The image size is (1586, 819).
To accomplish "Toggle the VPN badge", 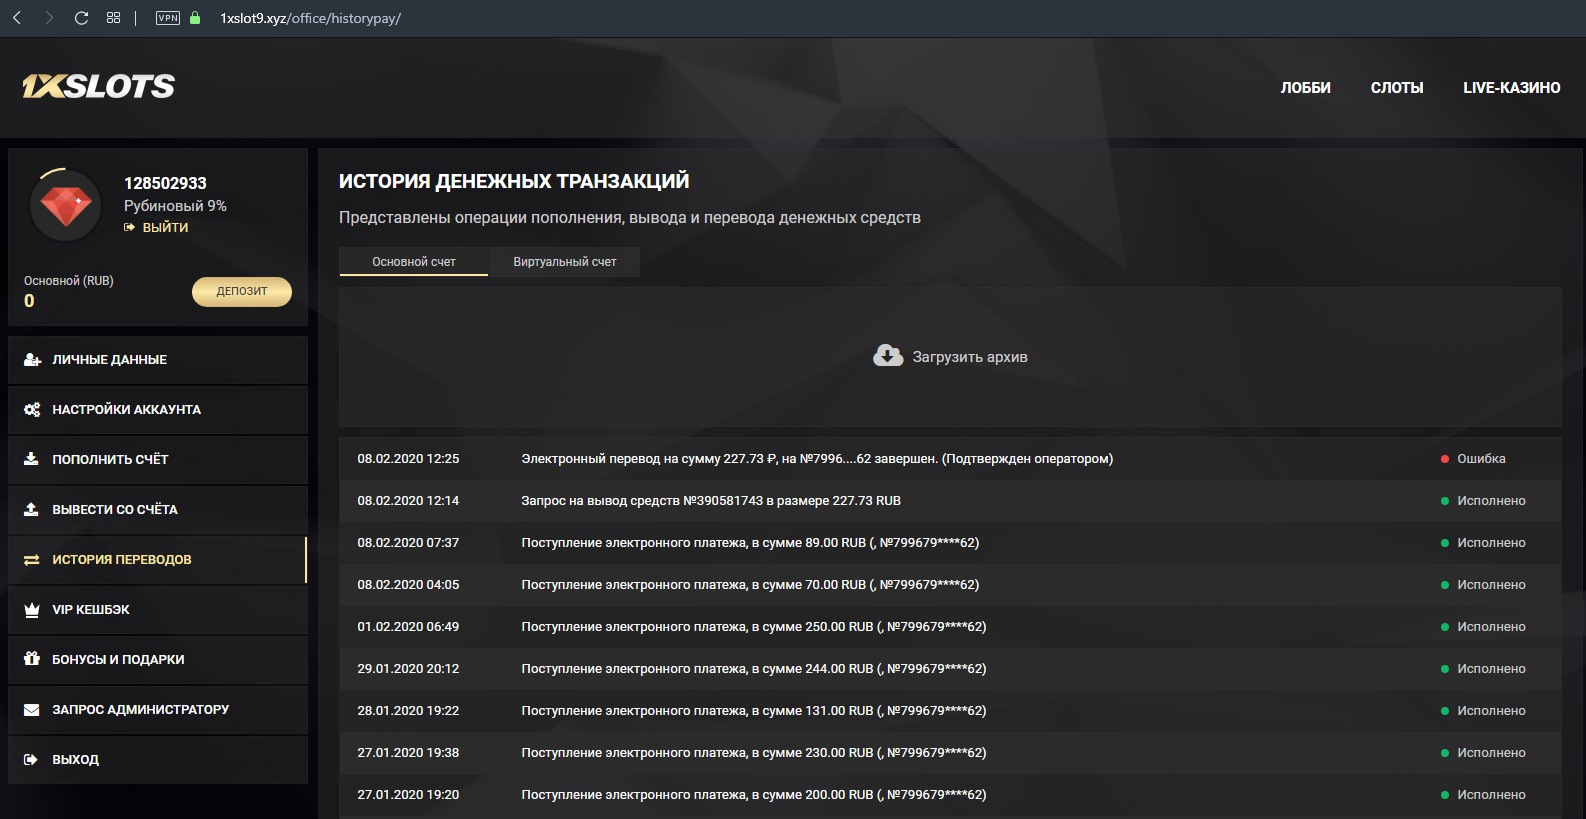I will pyautogui.click(x=168, y=18).
